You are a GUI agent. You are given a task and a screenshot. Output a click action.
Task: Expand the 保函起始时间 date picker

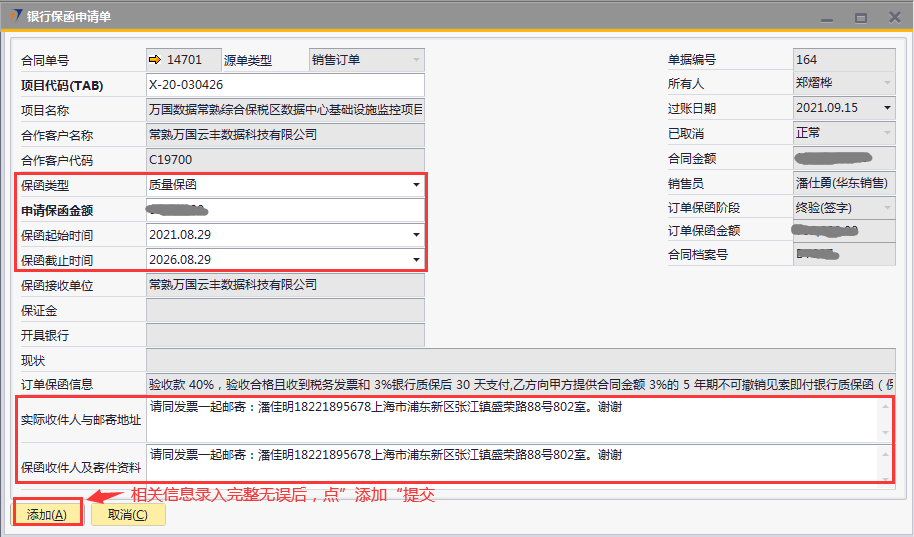pyautogui.click(x=416, y=235)
